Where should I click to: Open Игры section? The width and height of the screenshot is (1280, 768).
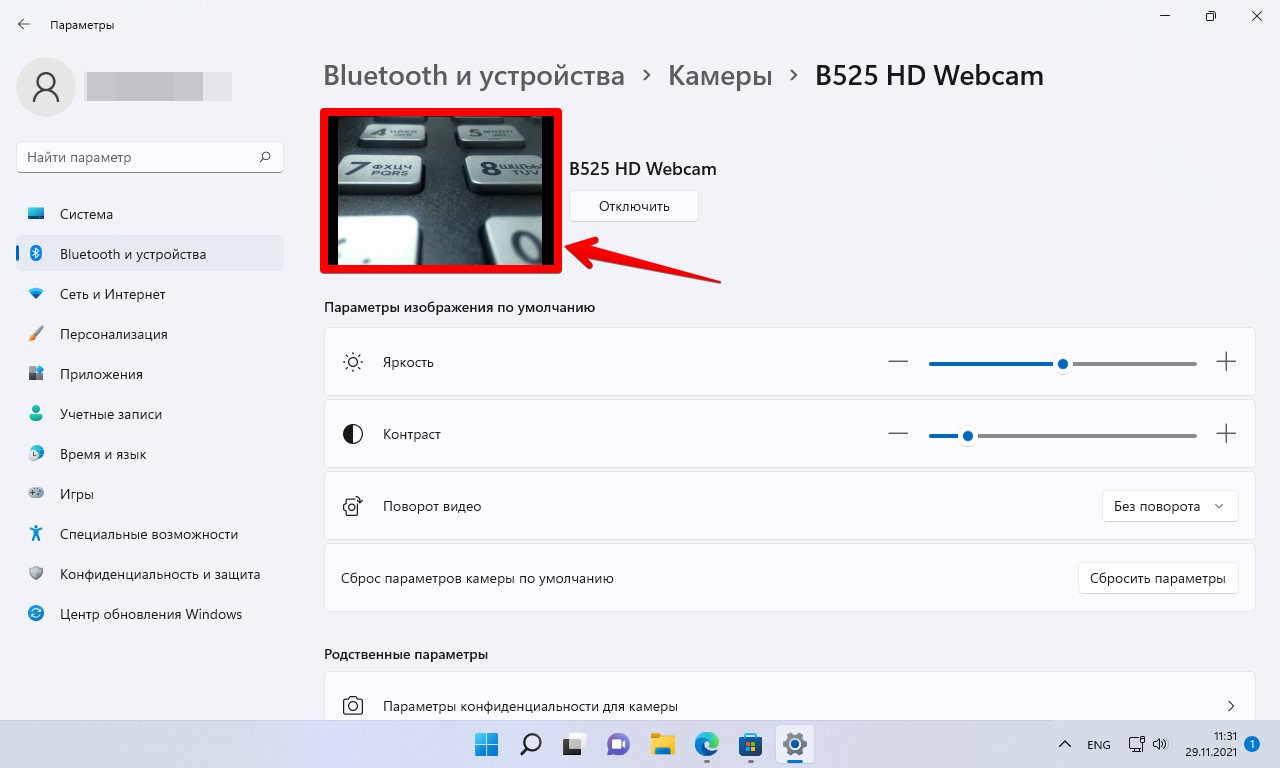click(150, 494)
